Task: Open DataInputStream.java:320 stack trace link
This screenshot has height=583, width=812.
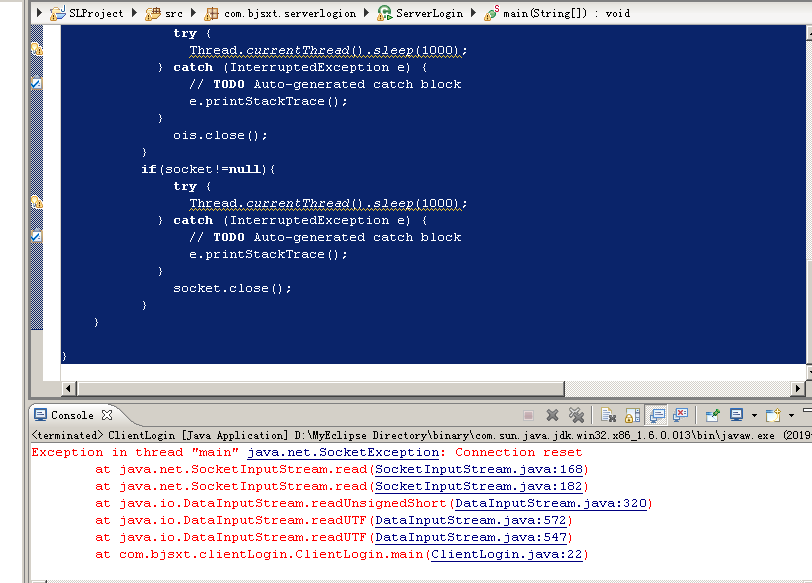Action: point(551,504)
